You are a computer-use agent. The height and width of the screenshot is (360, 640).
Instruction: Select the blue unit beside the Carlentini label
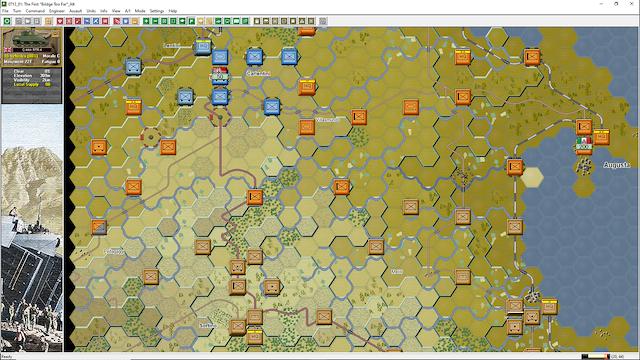pyautogui.click(x=254, y=57)
